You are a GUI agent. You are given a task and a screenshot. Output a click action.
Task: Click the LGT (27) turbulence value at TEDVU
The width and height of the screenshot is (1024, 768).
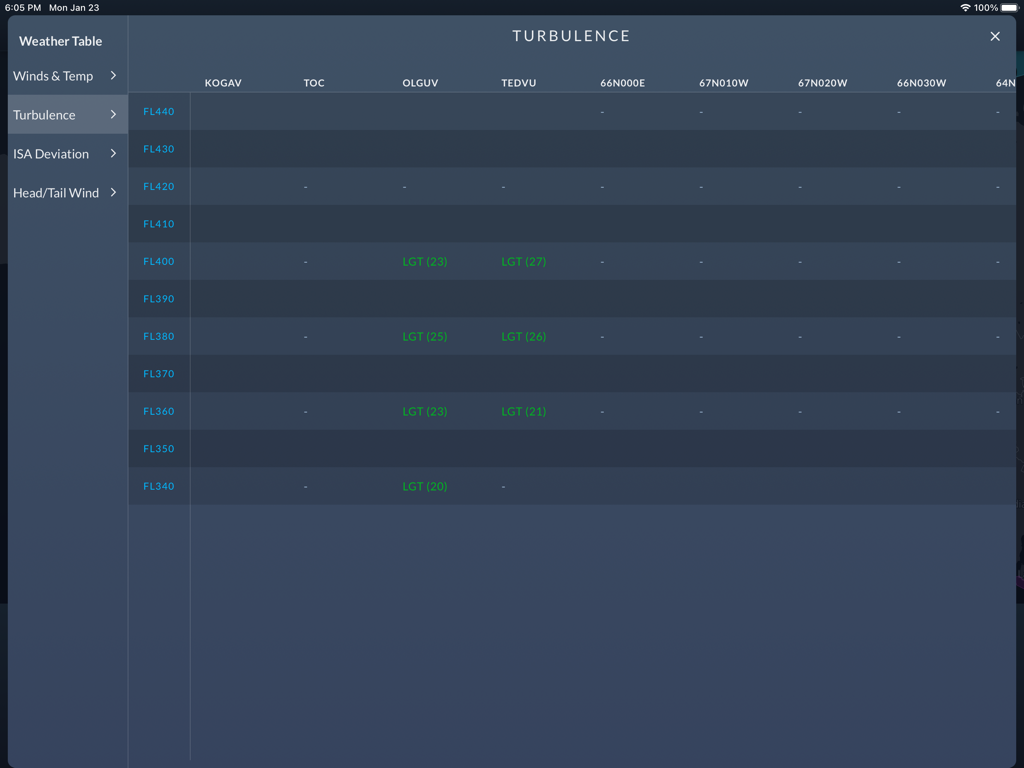pyautogui.click(x=523, y=261)
